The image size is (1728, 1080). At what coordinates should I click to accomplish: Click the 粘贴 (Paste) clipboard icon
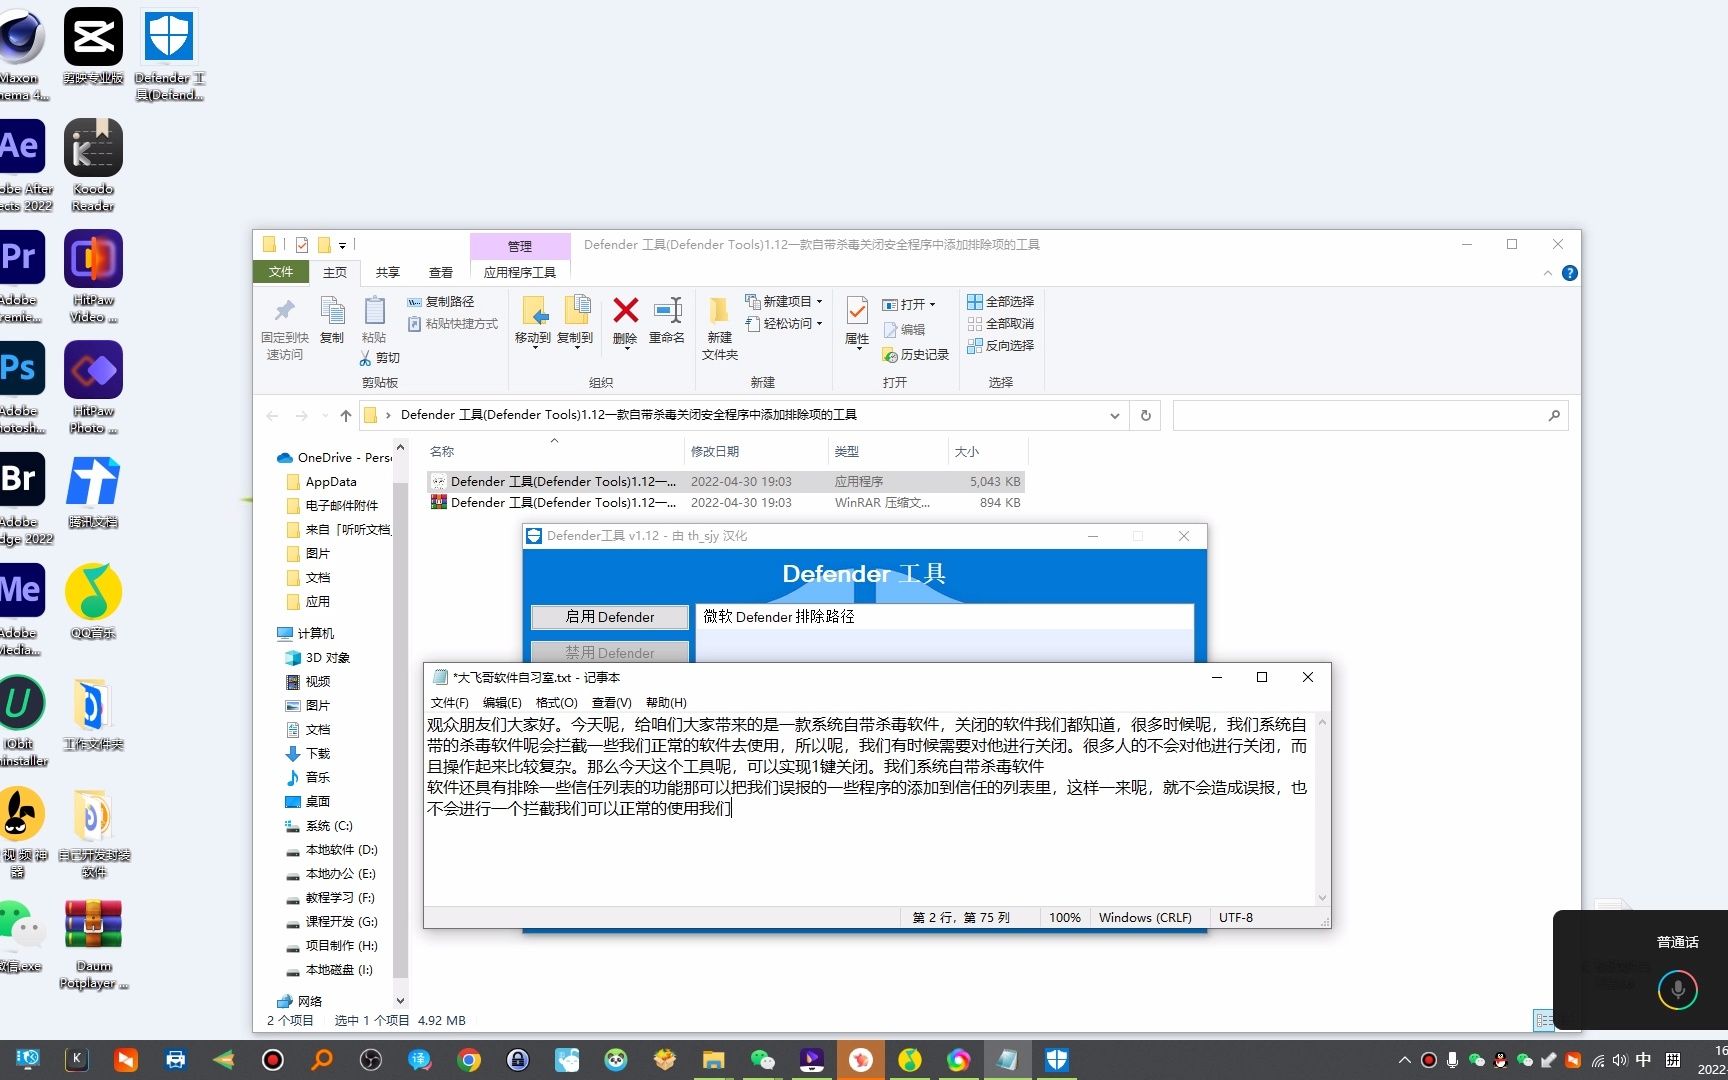tap(375, 320)
